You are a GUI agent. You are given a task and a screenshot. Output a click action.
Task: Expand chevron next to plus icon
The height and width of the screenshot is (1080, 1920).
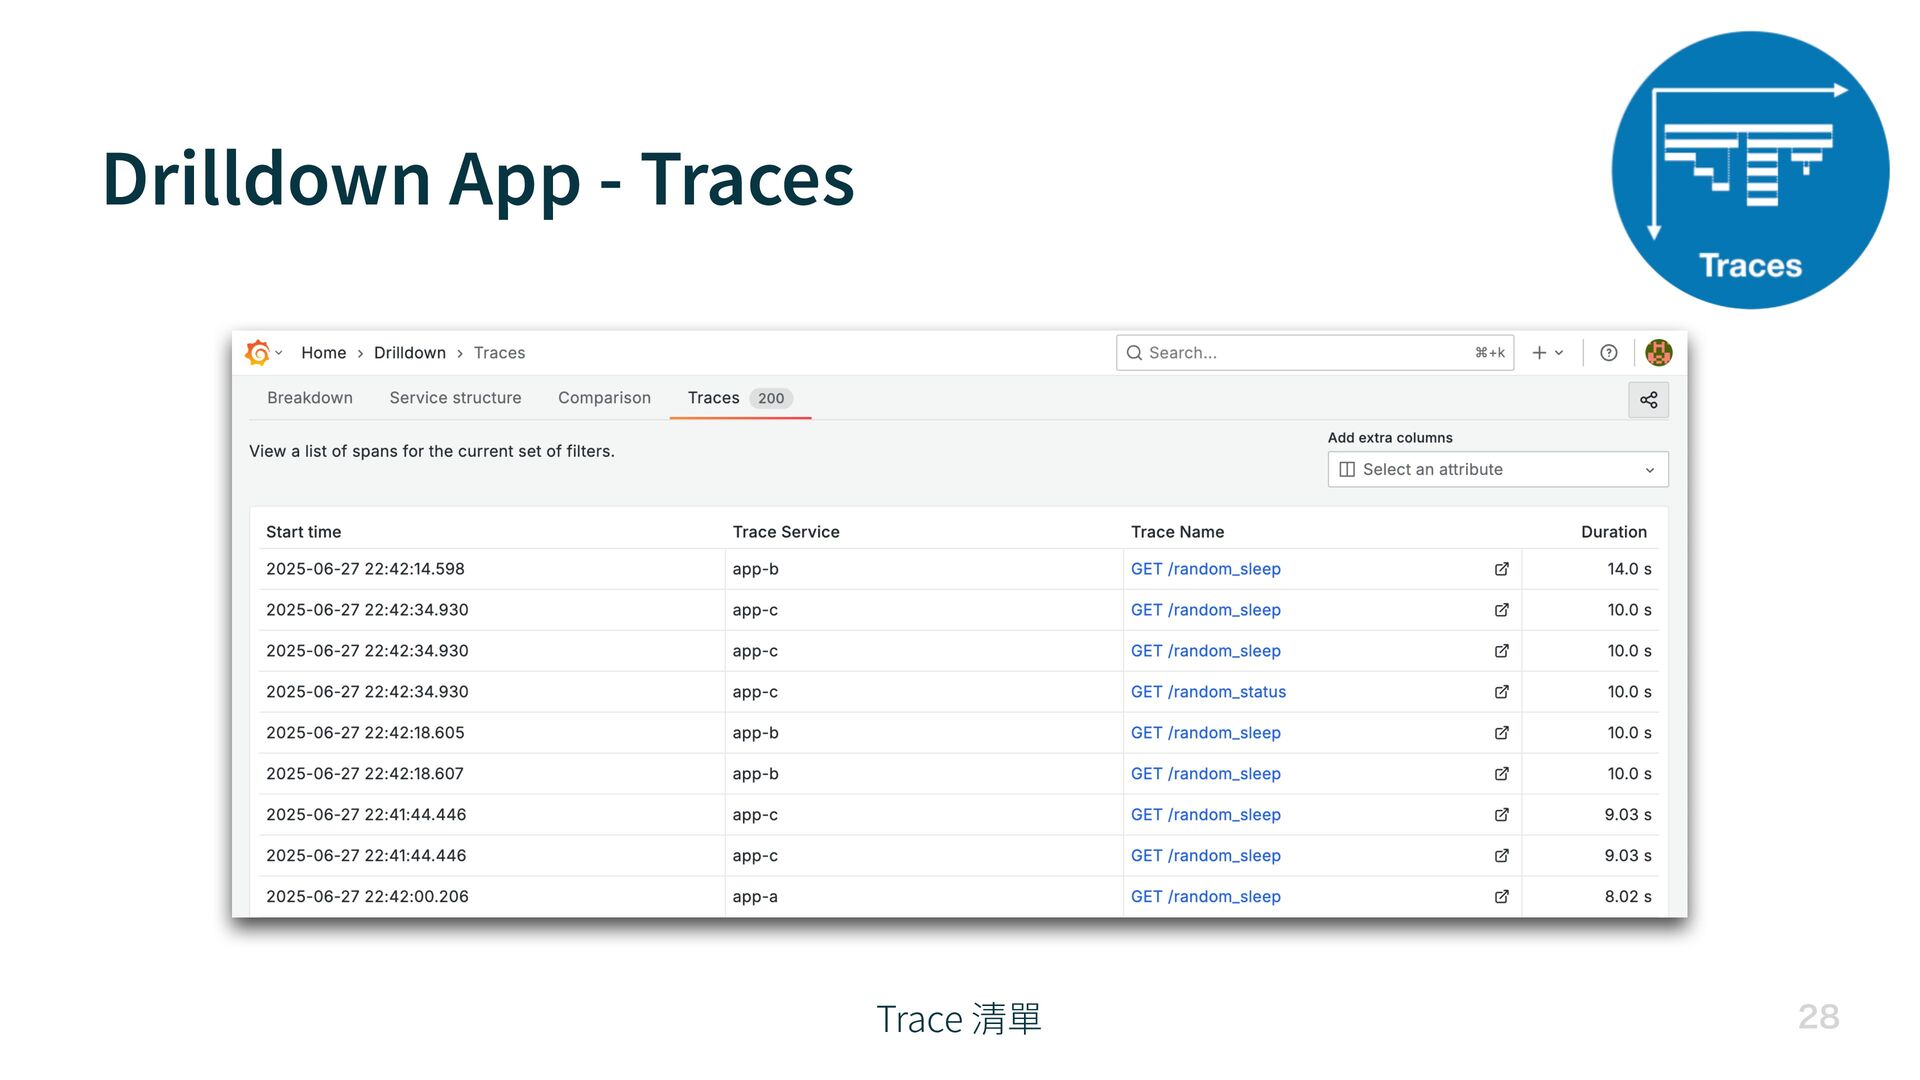1559,352
